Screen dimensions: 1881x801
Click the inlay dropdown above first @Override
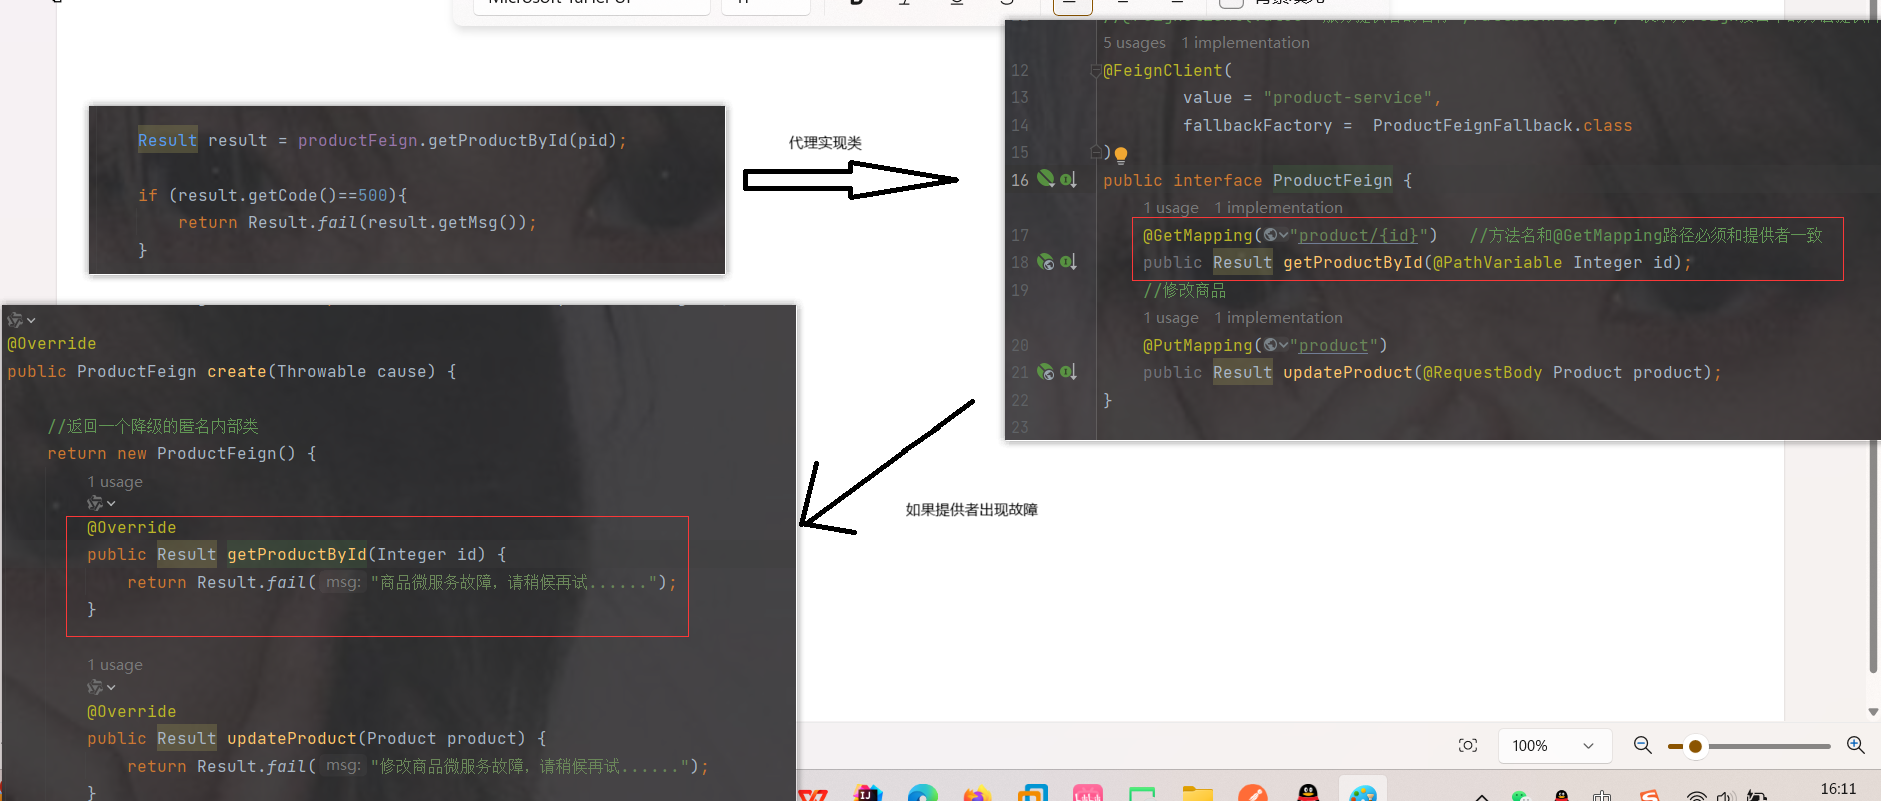click(x=21, y=320)
